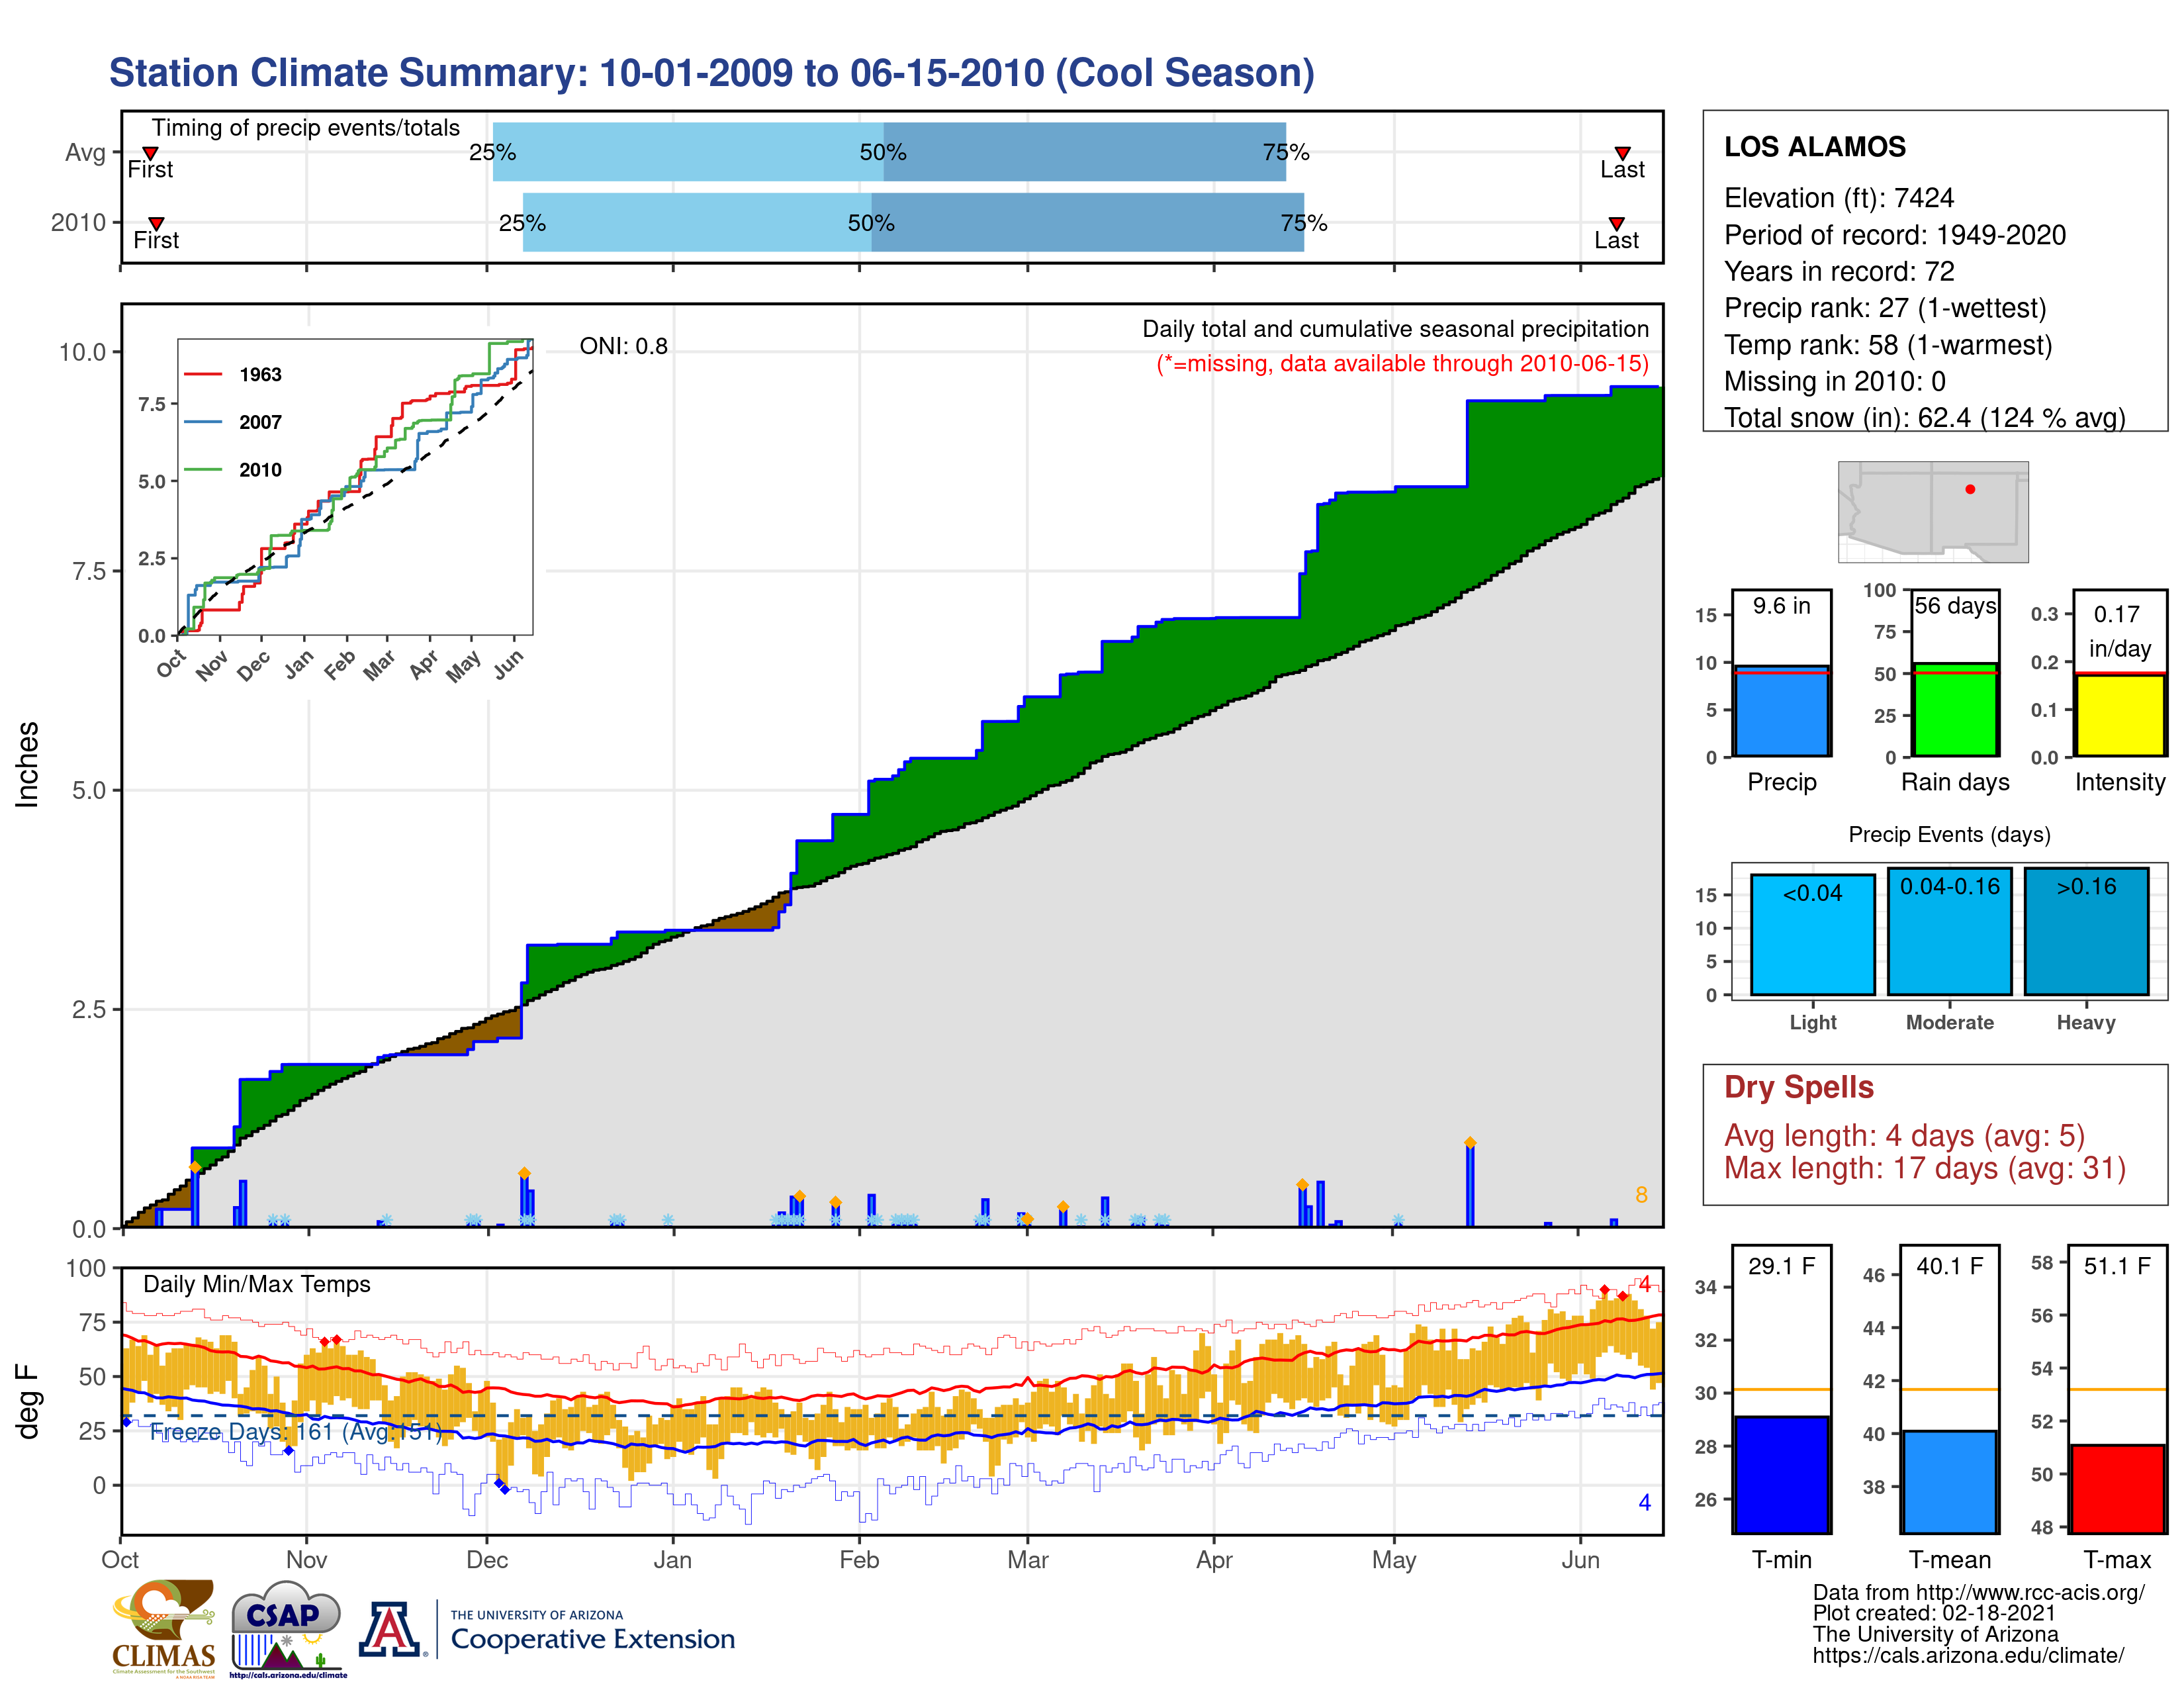
Task: Click the 1963 red legend entry
Action: (x=234, y=374)
